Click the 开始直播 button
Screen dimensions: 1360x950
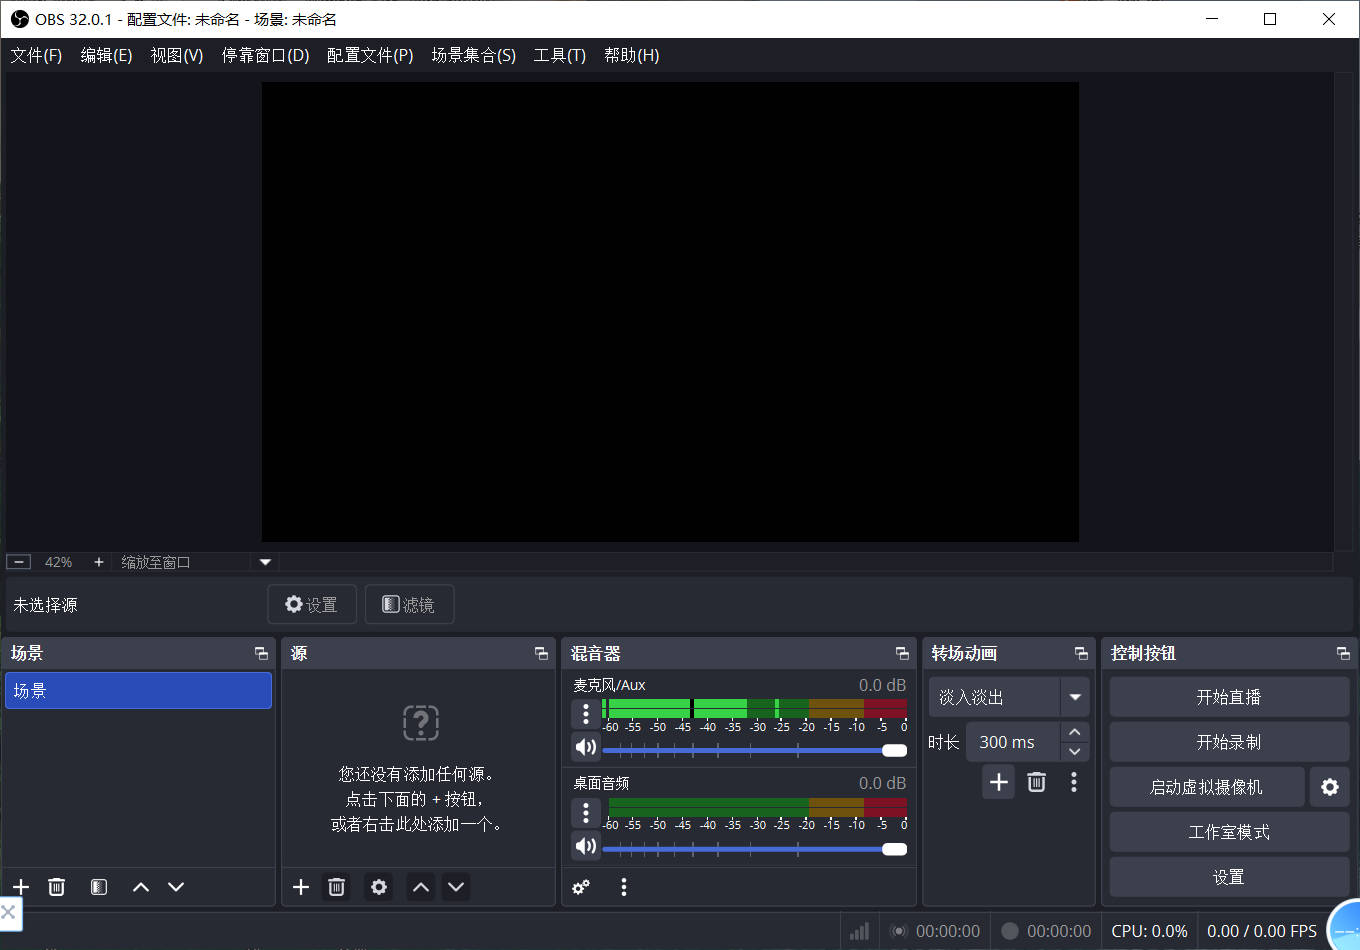[1229, 697]
